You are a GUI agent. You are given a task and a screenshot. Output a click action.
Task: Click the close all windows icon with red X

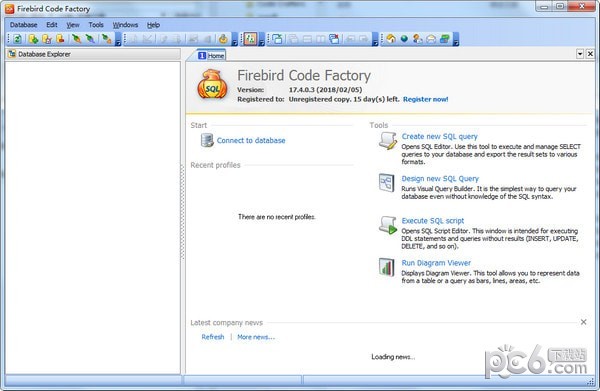coord(334,39)
